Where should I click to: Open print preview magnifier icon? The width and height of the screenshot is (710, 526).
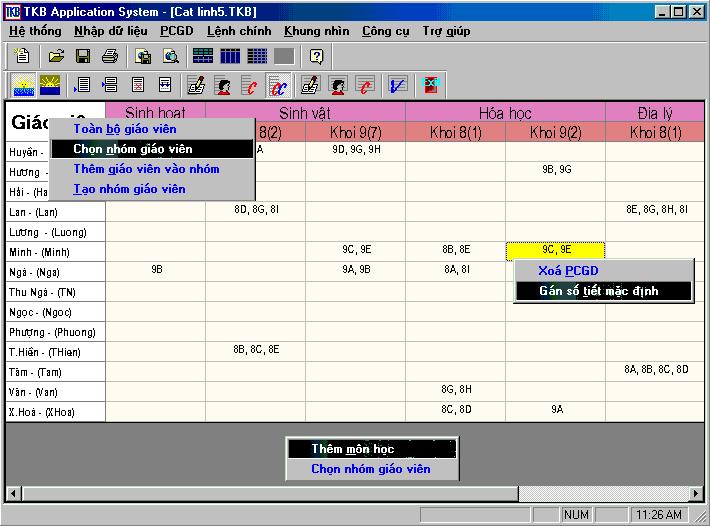point(171,56)
